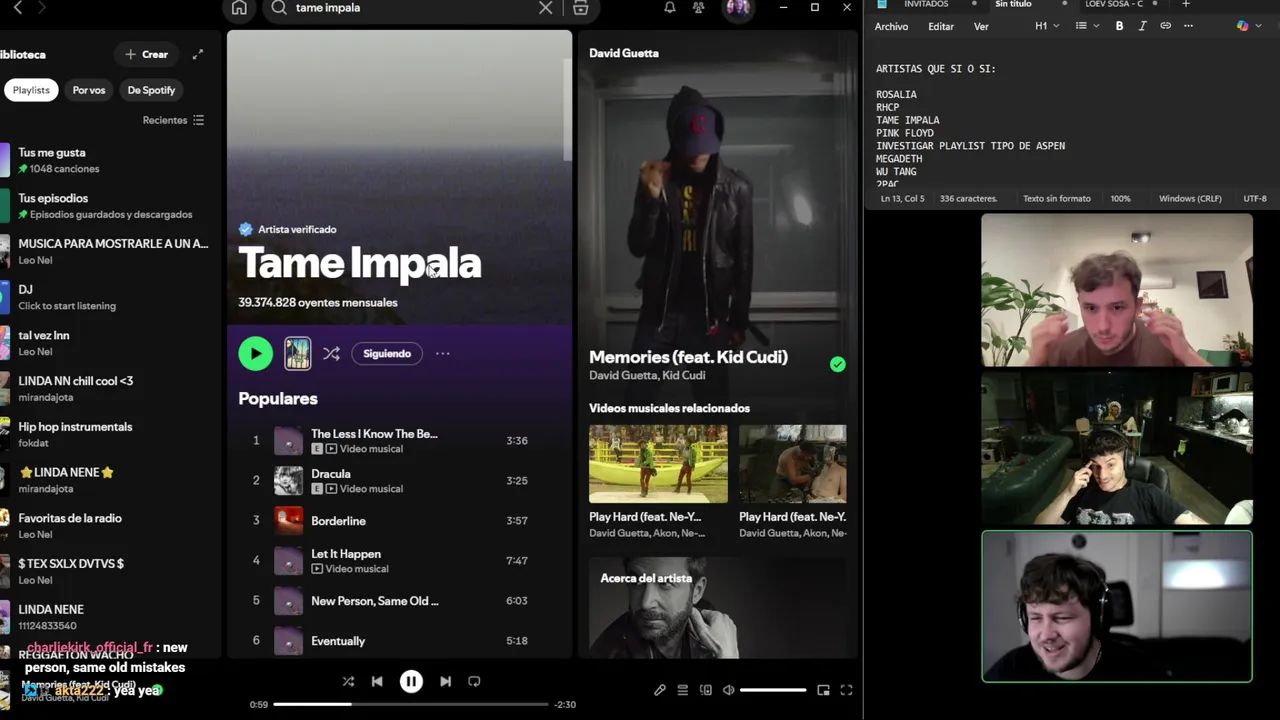This screenshot has height=720, width=1280.
Task: Select the De Spotify filter chip
Action: coord(151,90)
